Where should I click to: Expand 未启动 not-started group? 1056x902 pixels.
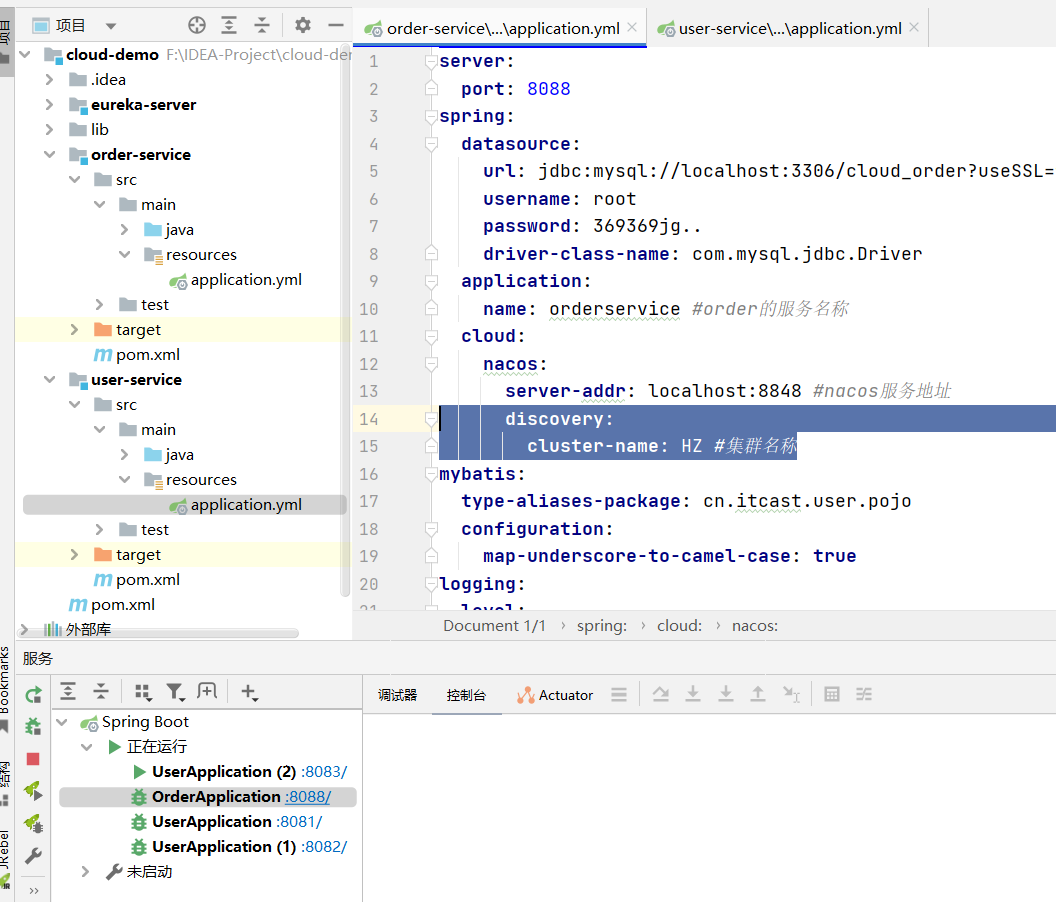click(x=85, y=872)
